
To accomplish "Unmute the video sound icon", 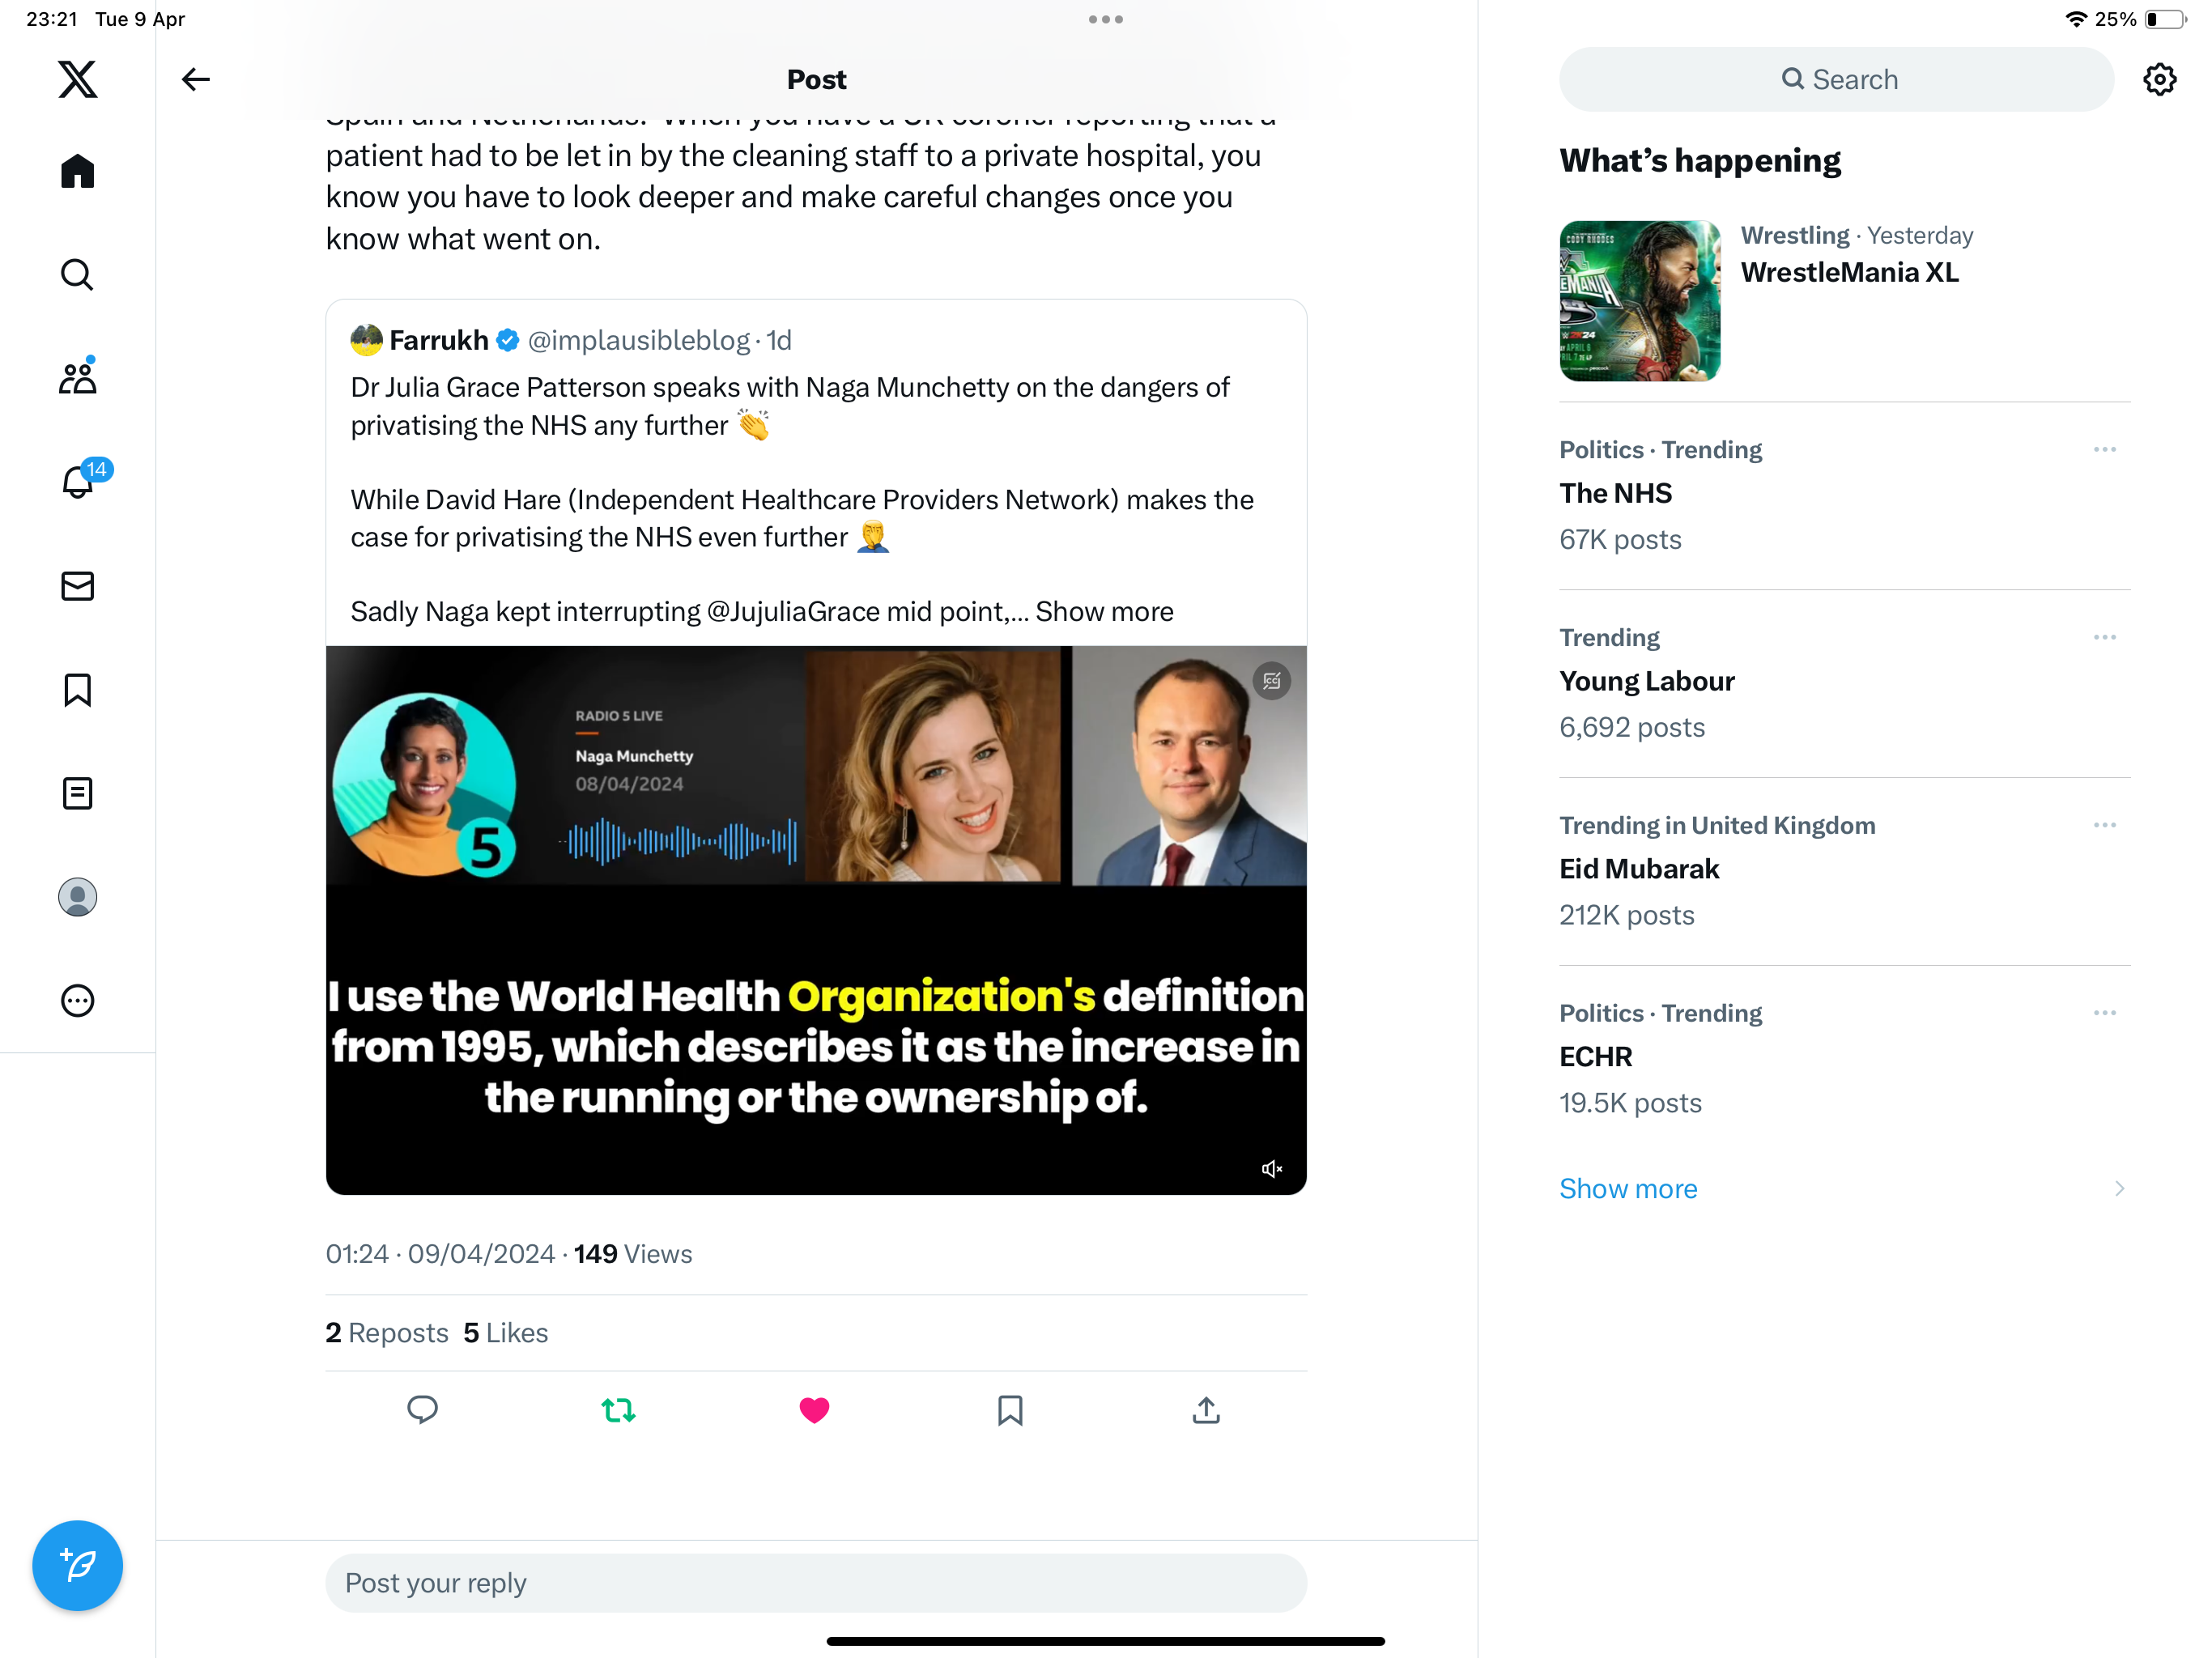I will pyautogui.click(x=1272, y=1168).
